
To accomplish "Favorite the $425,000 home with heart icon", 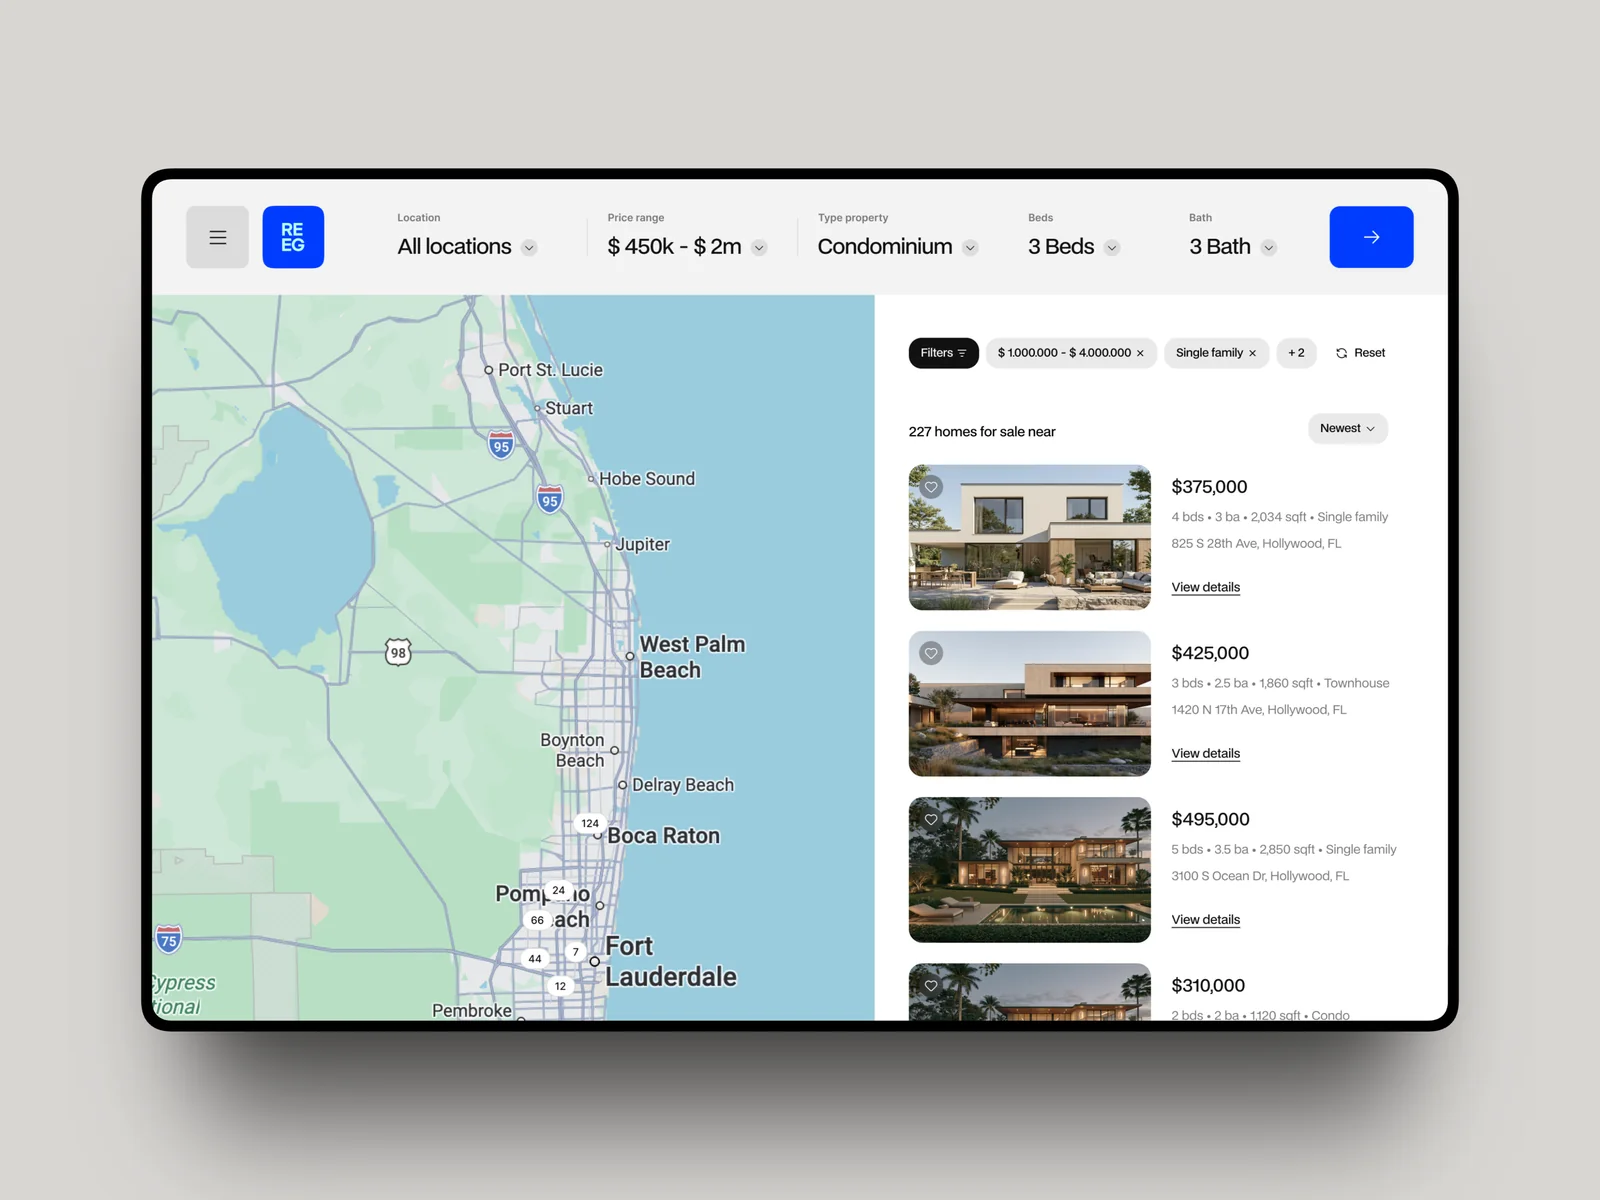I will (931, 653).
